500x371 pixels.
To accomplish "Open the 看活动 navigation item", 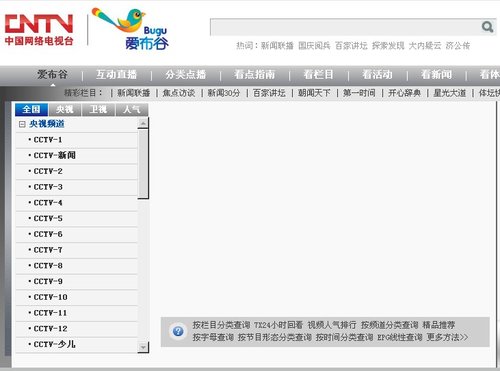I will point(377,74).
